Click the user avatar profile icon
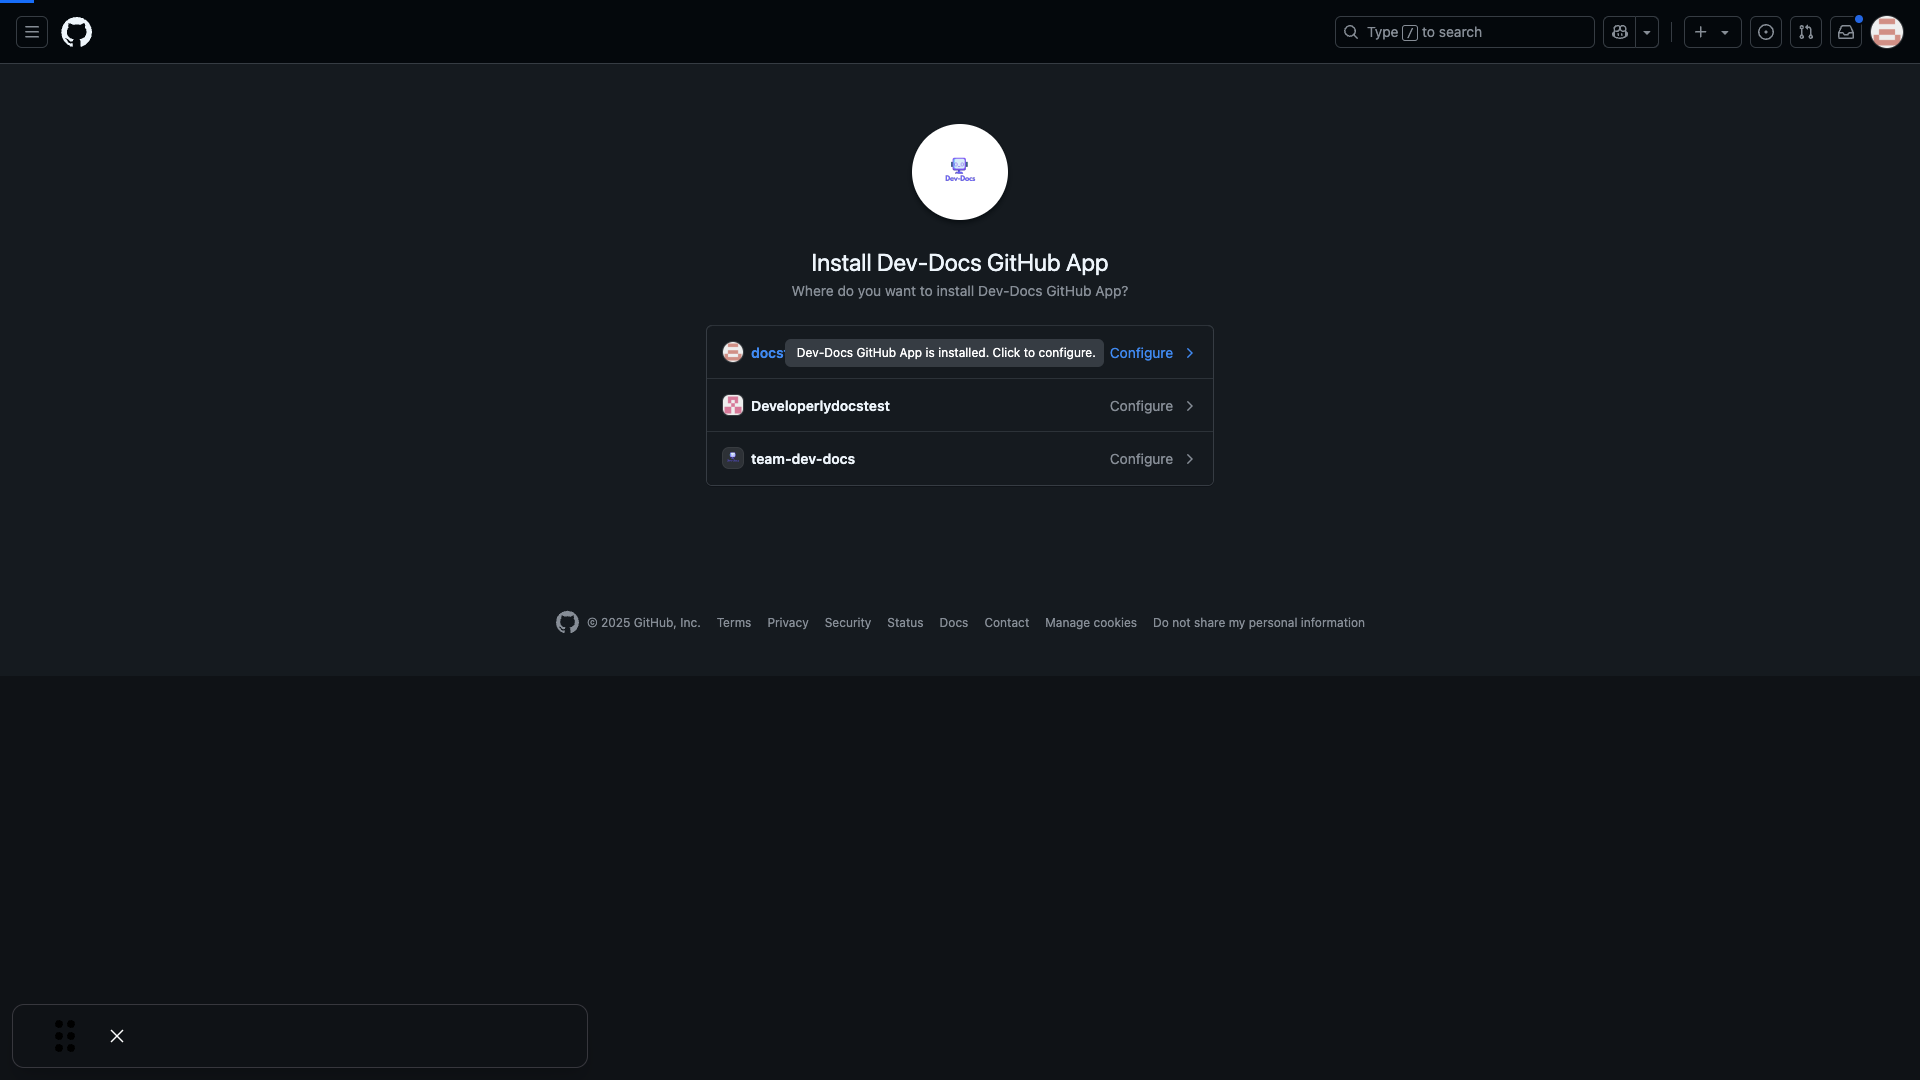The width and height of the screenshot is (1920, 1080). (1887, 32)
